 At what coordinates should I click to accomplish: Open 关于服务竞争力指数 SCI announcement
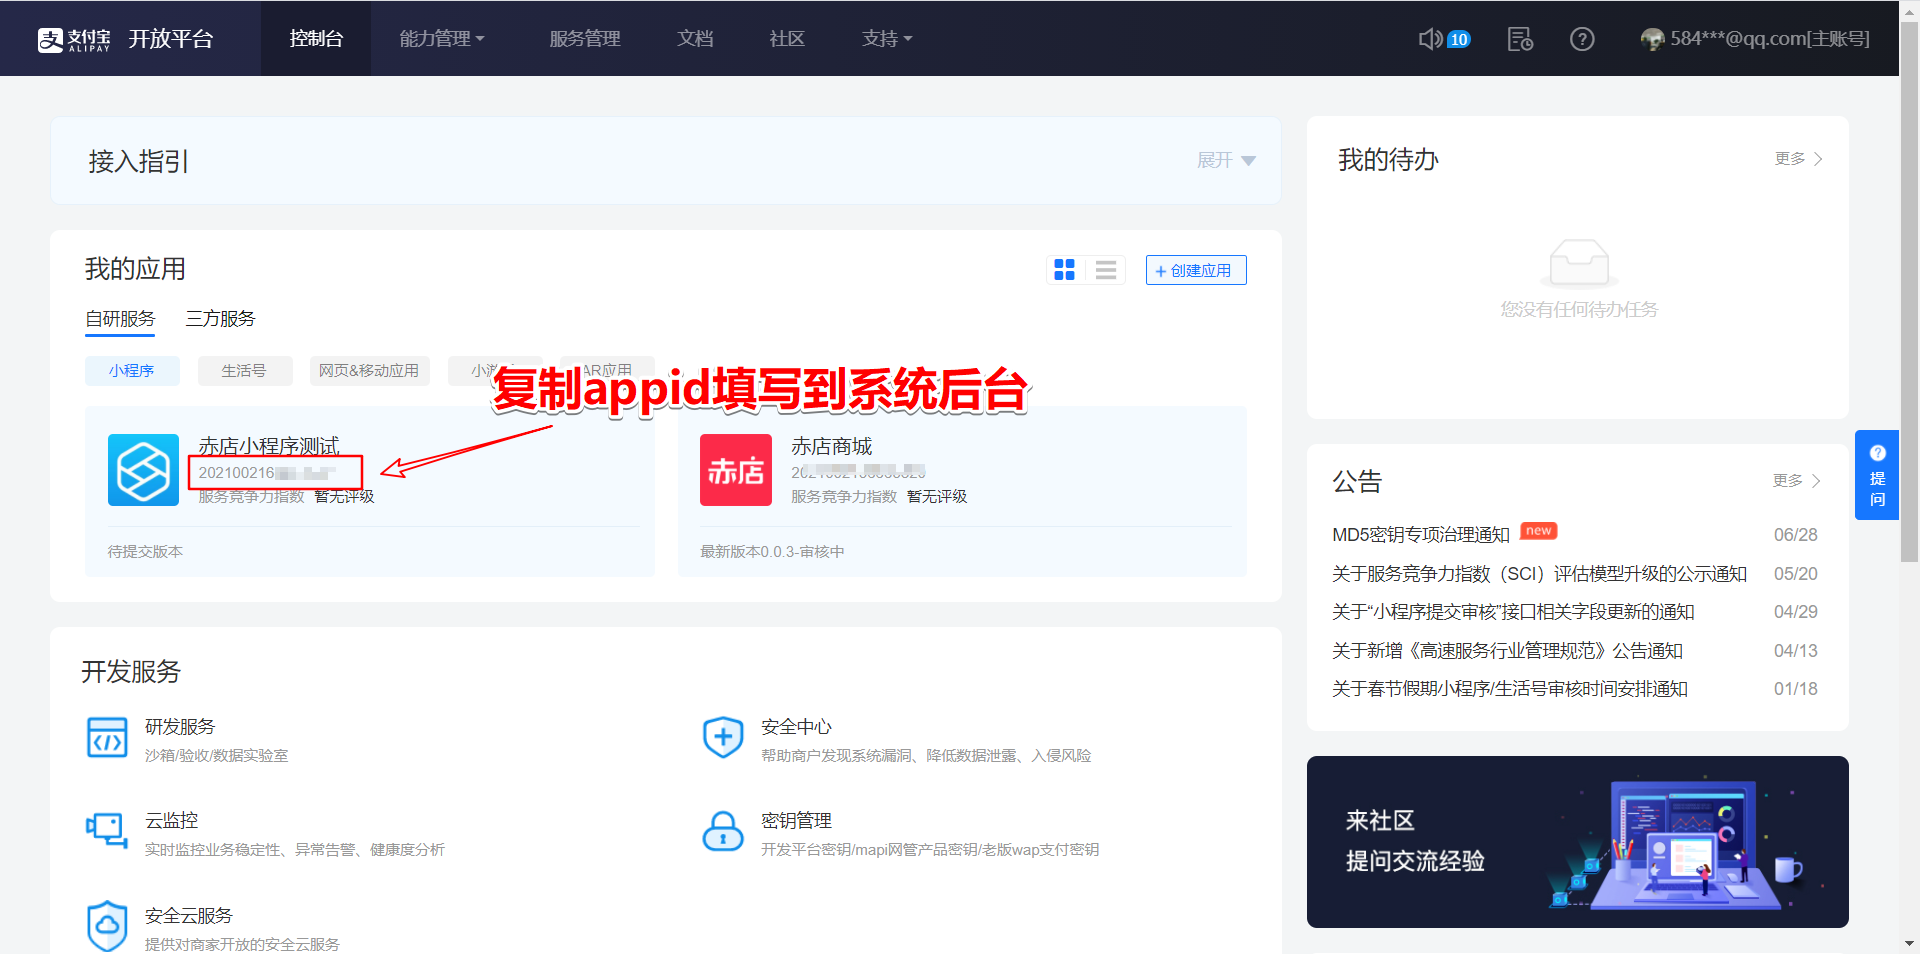[1539, 574]
